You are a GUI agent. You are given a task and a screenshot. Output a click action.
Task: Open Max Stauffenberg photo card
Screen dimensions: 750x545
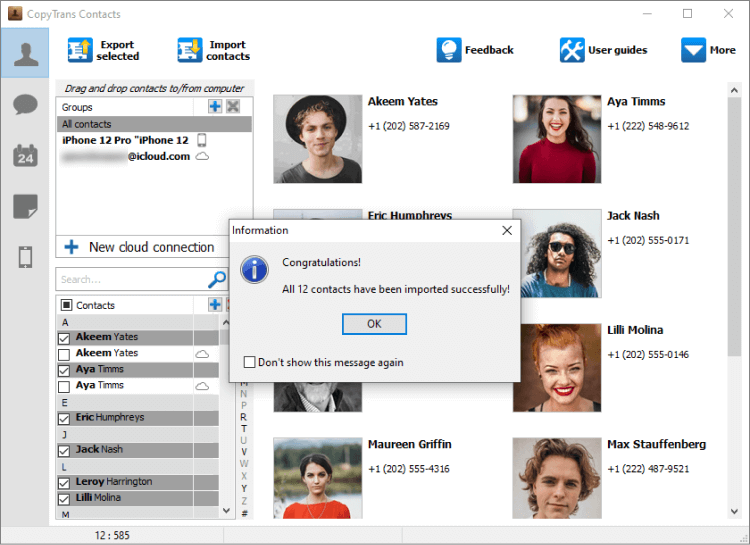tap(557, 478)
